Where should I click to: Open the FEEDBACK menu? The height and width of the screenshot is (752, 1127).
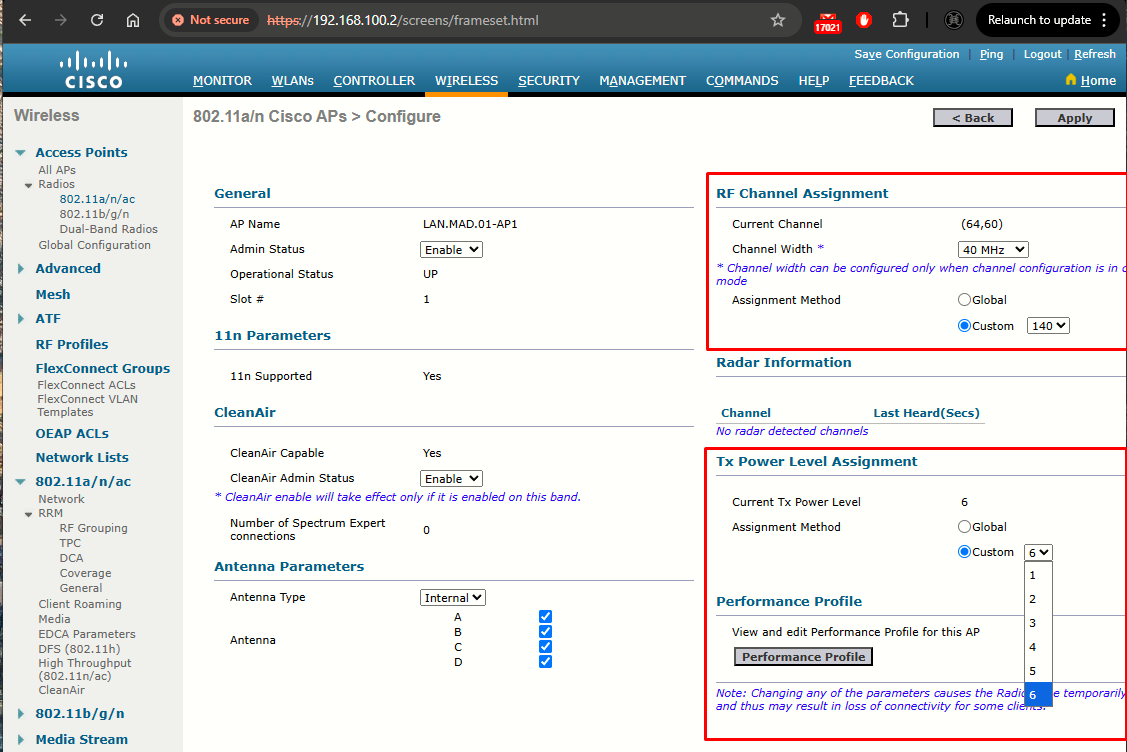tap(881, 81)
